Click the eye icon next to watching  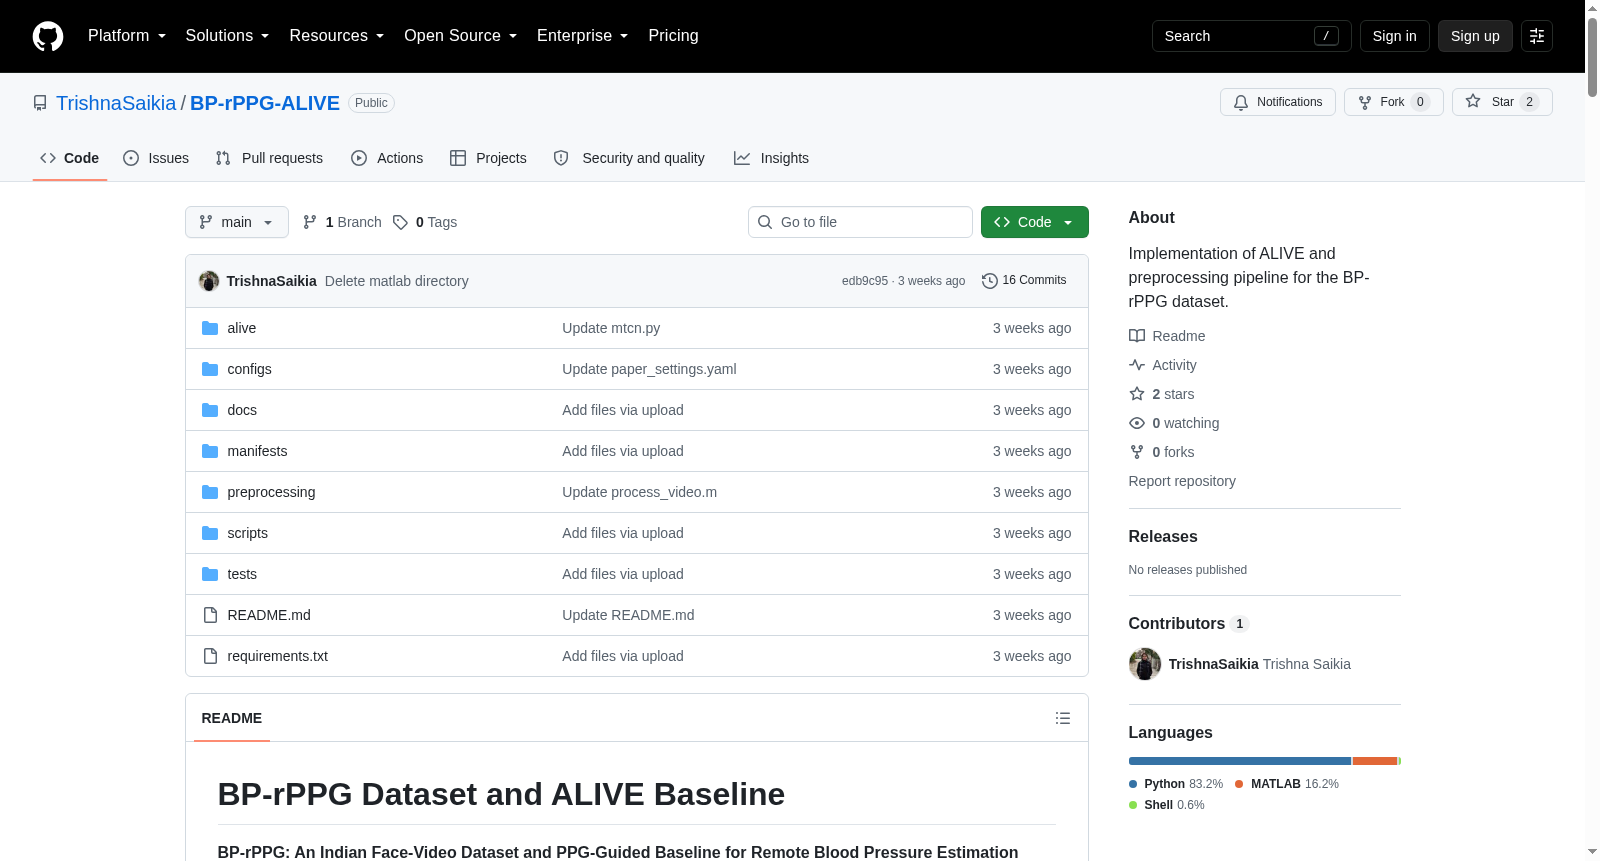[x=1137, y=423]
